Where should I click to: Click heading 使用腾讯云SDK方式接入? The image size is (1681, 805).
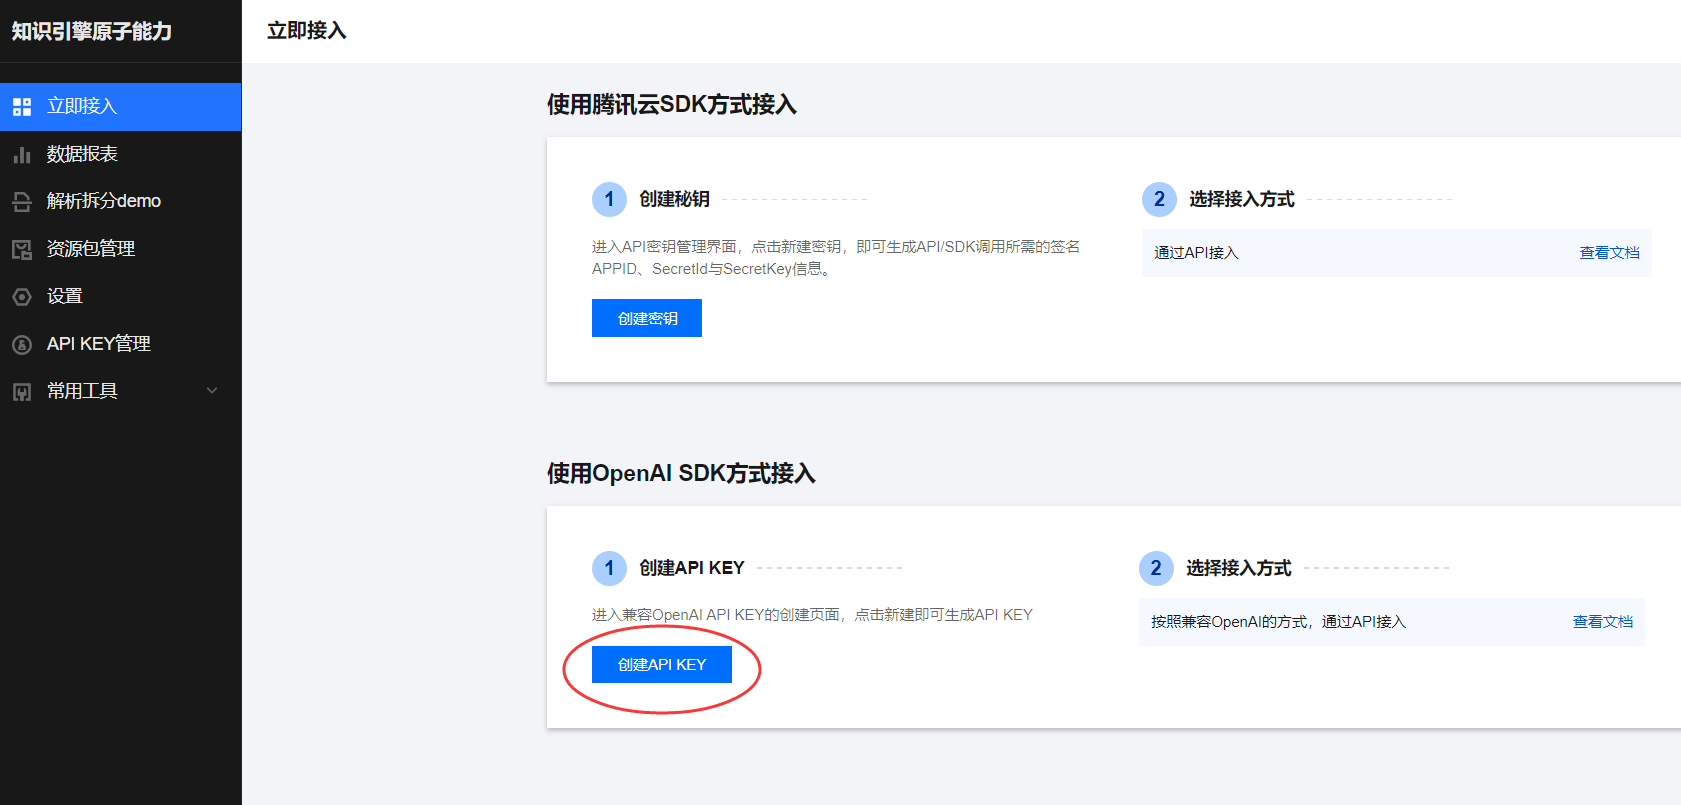672,104
